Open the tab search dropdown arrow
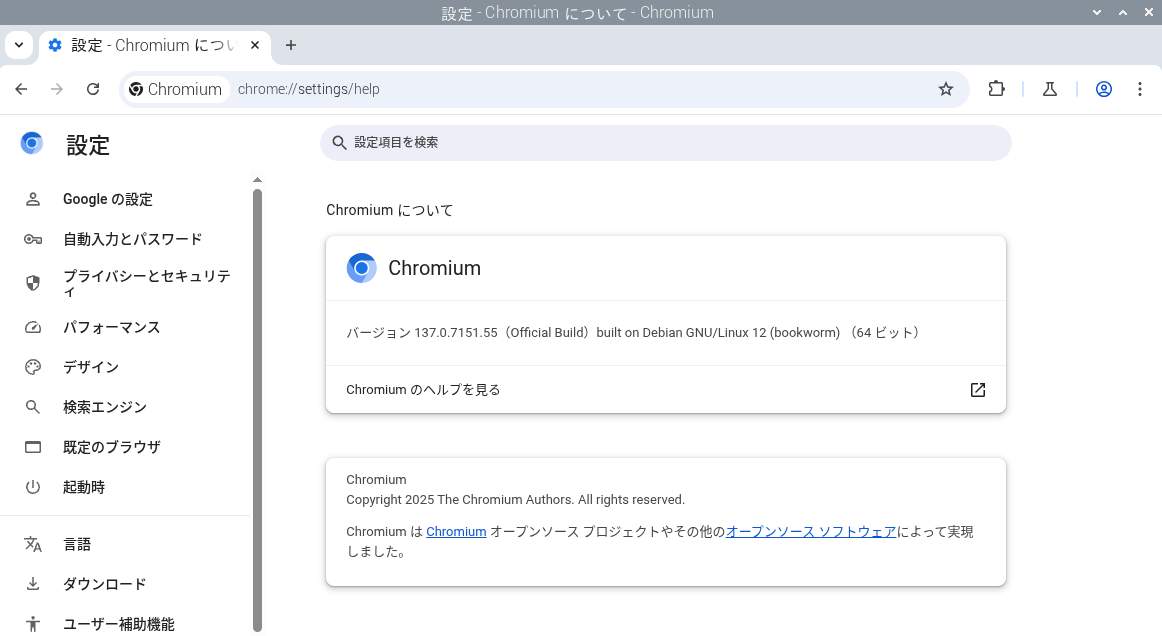The image size is (1162, 636). pos(19,45)
